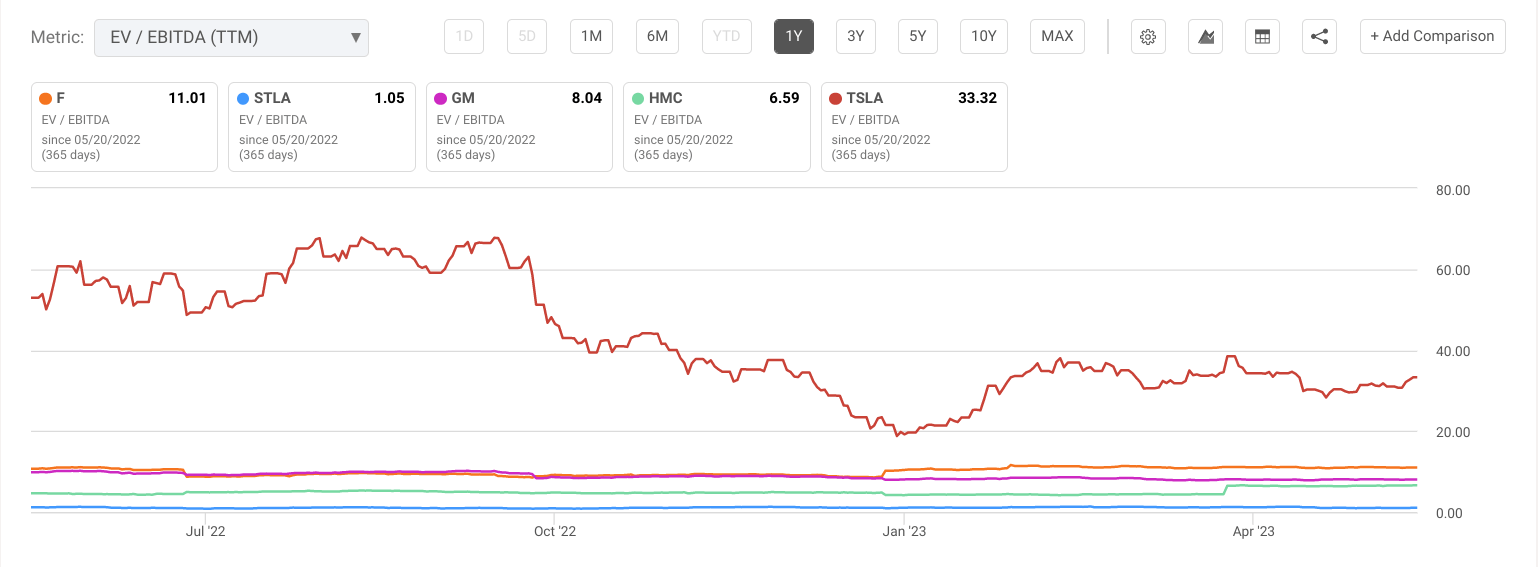The height and width of the screenshot is (567, 1538).
Task: Click the Metric: label
Action: [58, 37]
